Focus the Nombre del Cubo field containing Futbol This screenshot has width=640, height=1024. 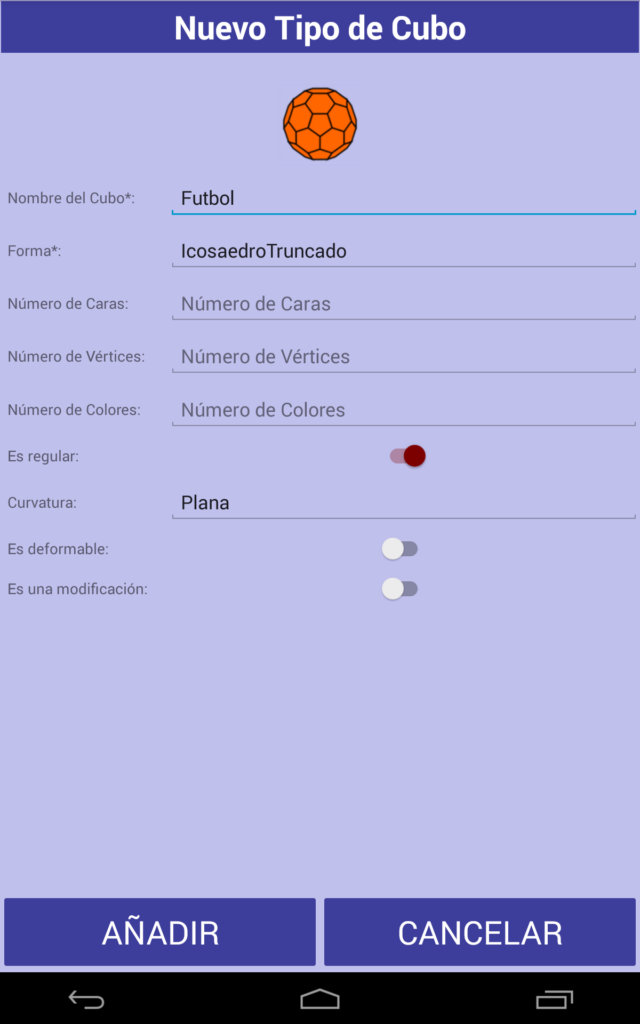click(403, 198)
